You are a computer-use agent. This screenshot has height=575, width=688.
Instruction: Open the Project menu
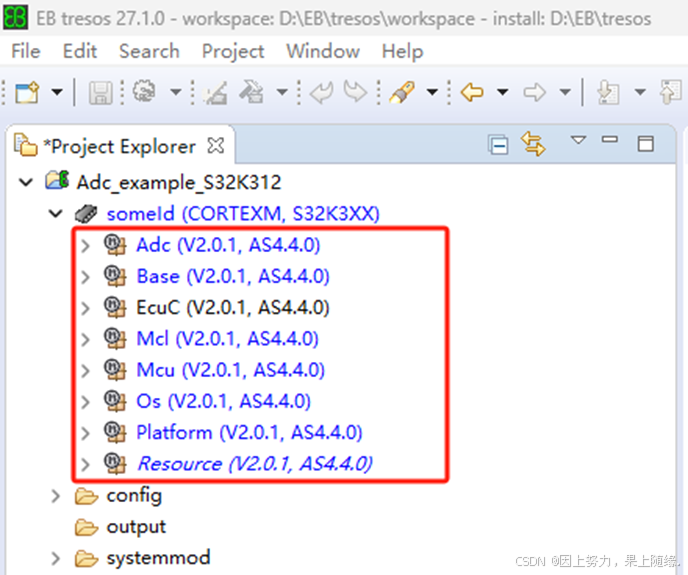233,52
